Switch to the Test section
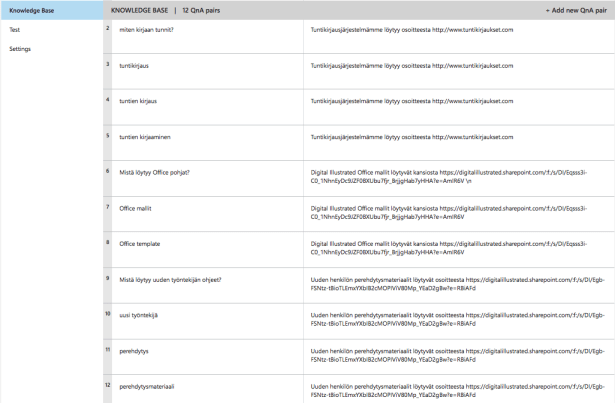 click(x=15, y=29)
